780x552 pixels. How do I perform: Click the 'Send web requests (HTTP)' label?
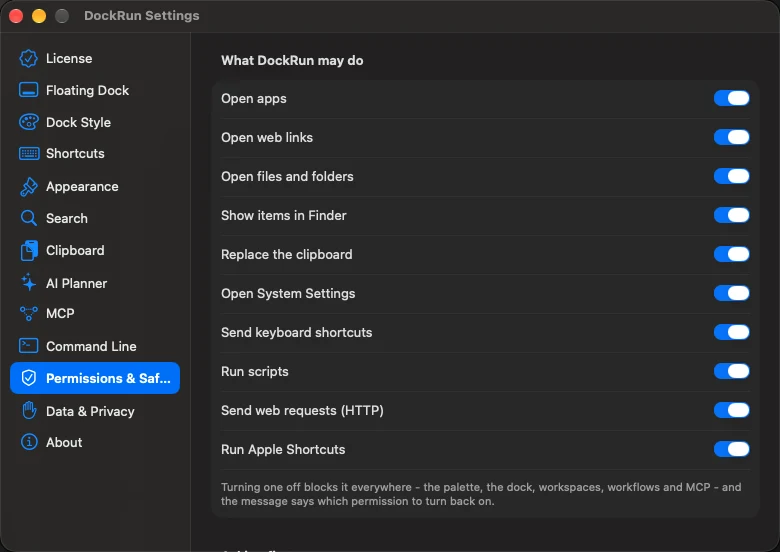pyautogui.click(x=302, y=411)
